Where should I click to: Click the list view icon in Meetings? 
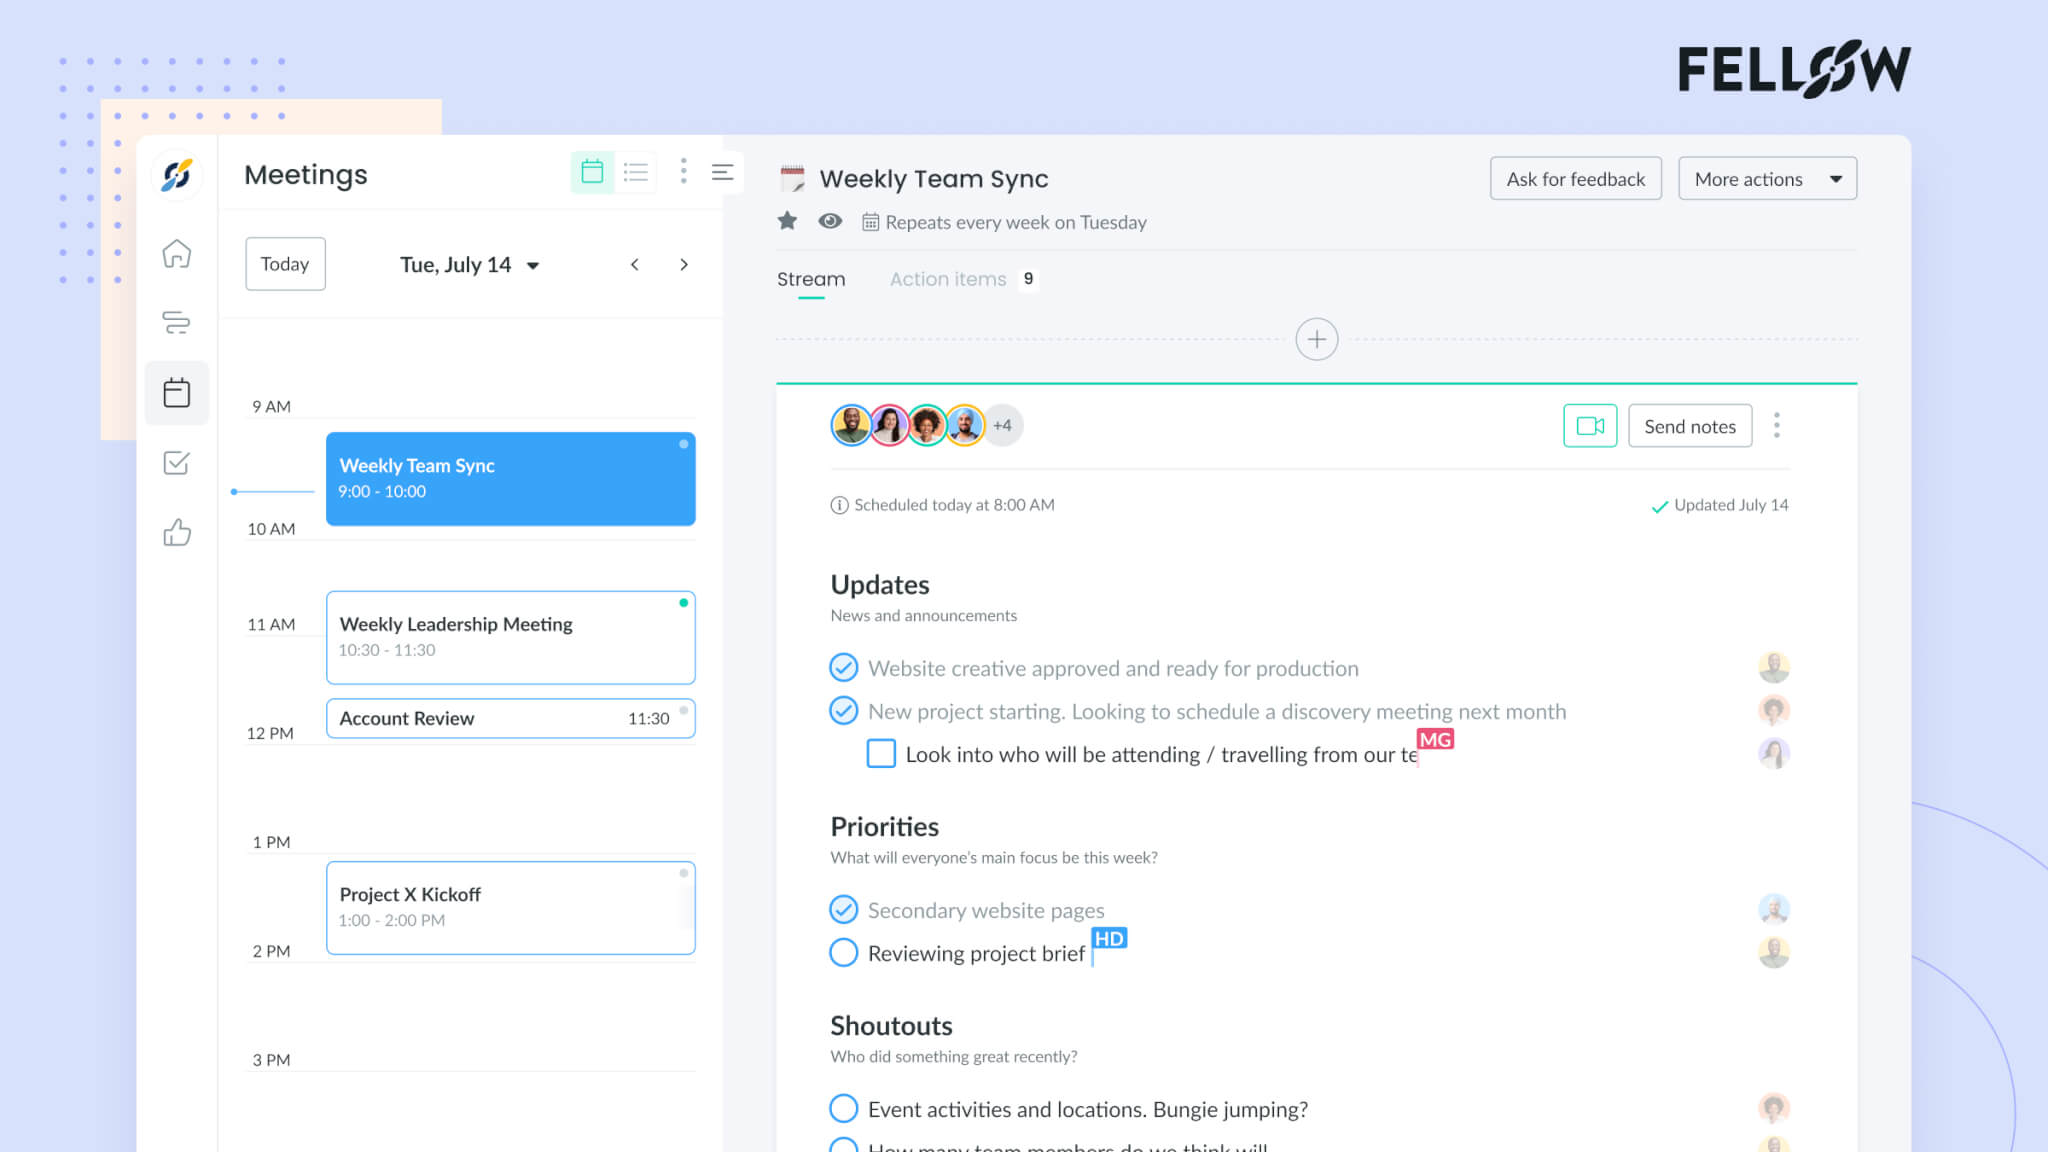click(x=636, y=172)
